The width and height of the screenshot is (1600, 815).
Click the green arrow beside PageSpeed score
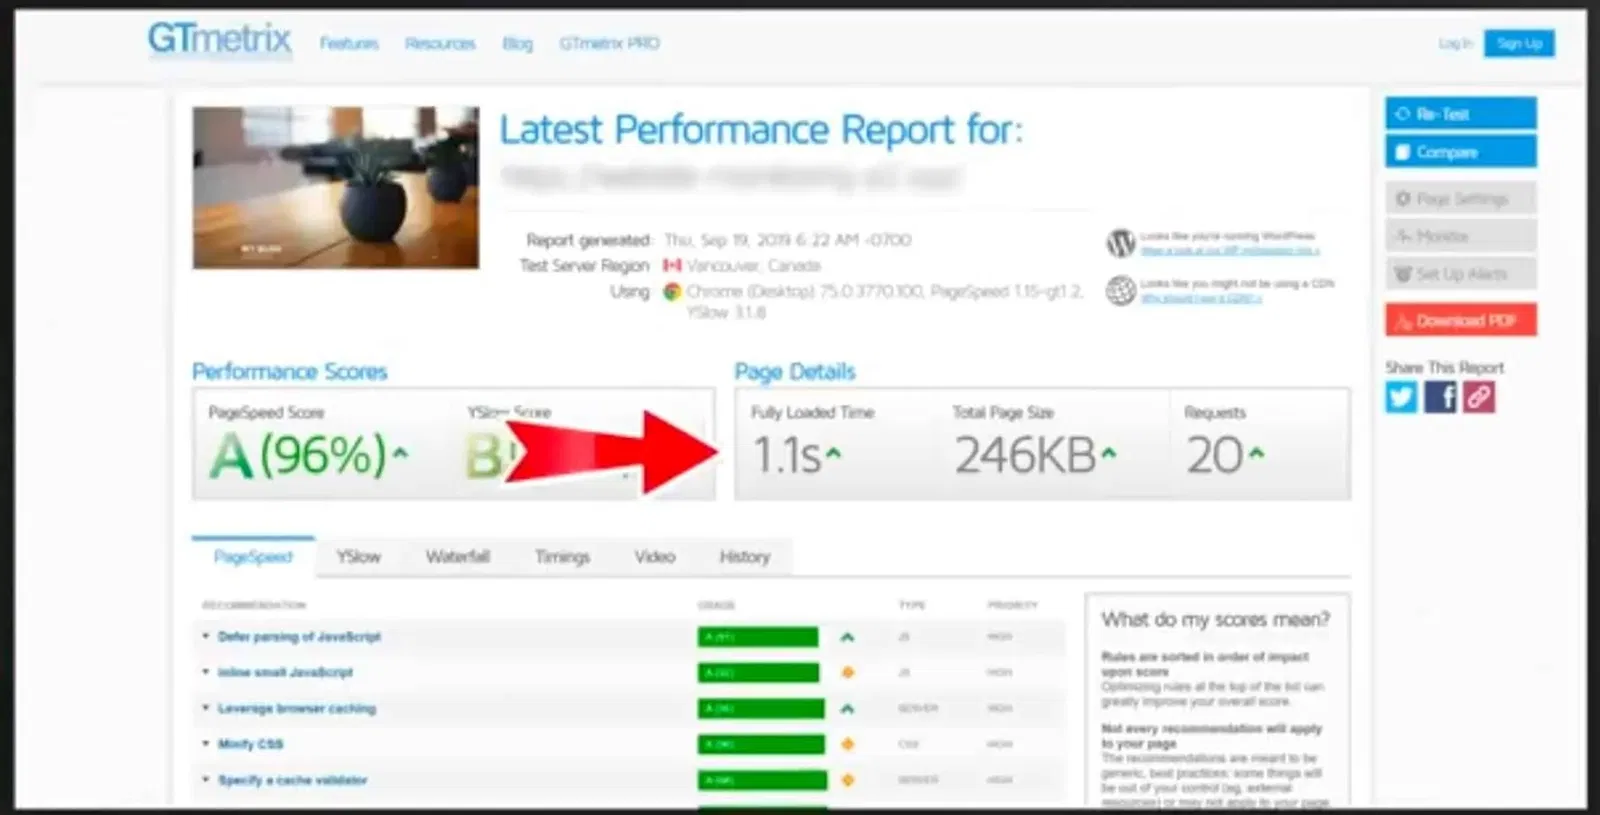click(x=400, y=454)
